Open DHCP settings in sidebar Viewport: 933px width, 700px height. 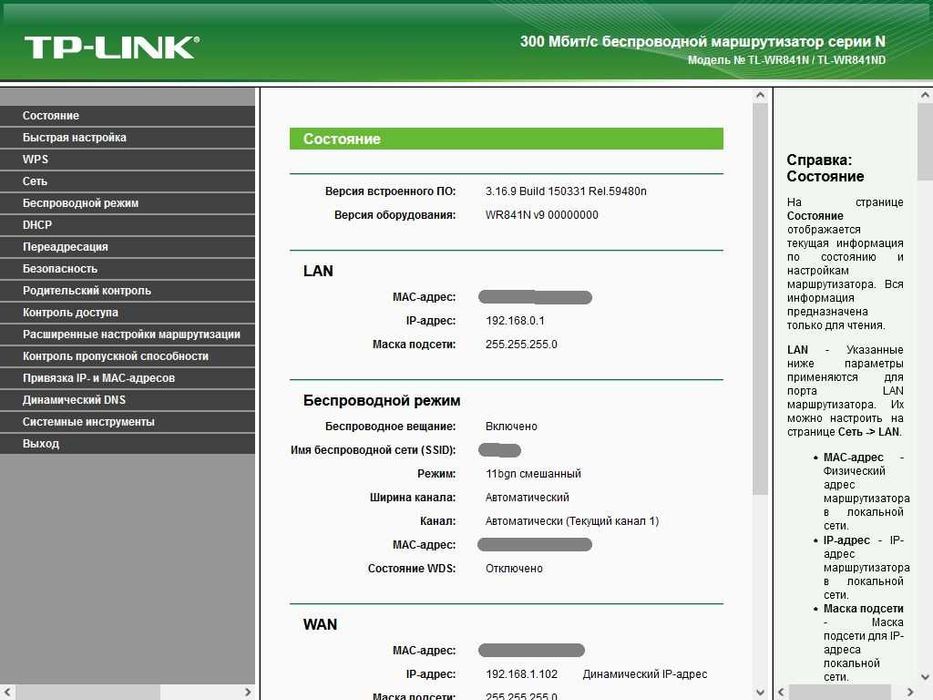point(127,225)
